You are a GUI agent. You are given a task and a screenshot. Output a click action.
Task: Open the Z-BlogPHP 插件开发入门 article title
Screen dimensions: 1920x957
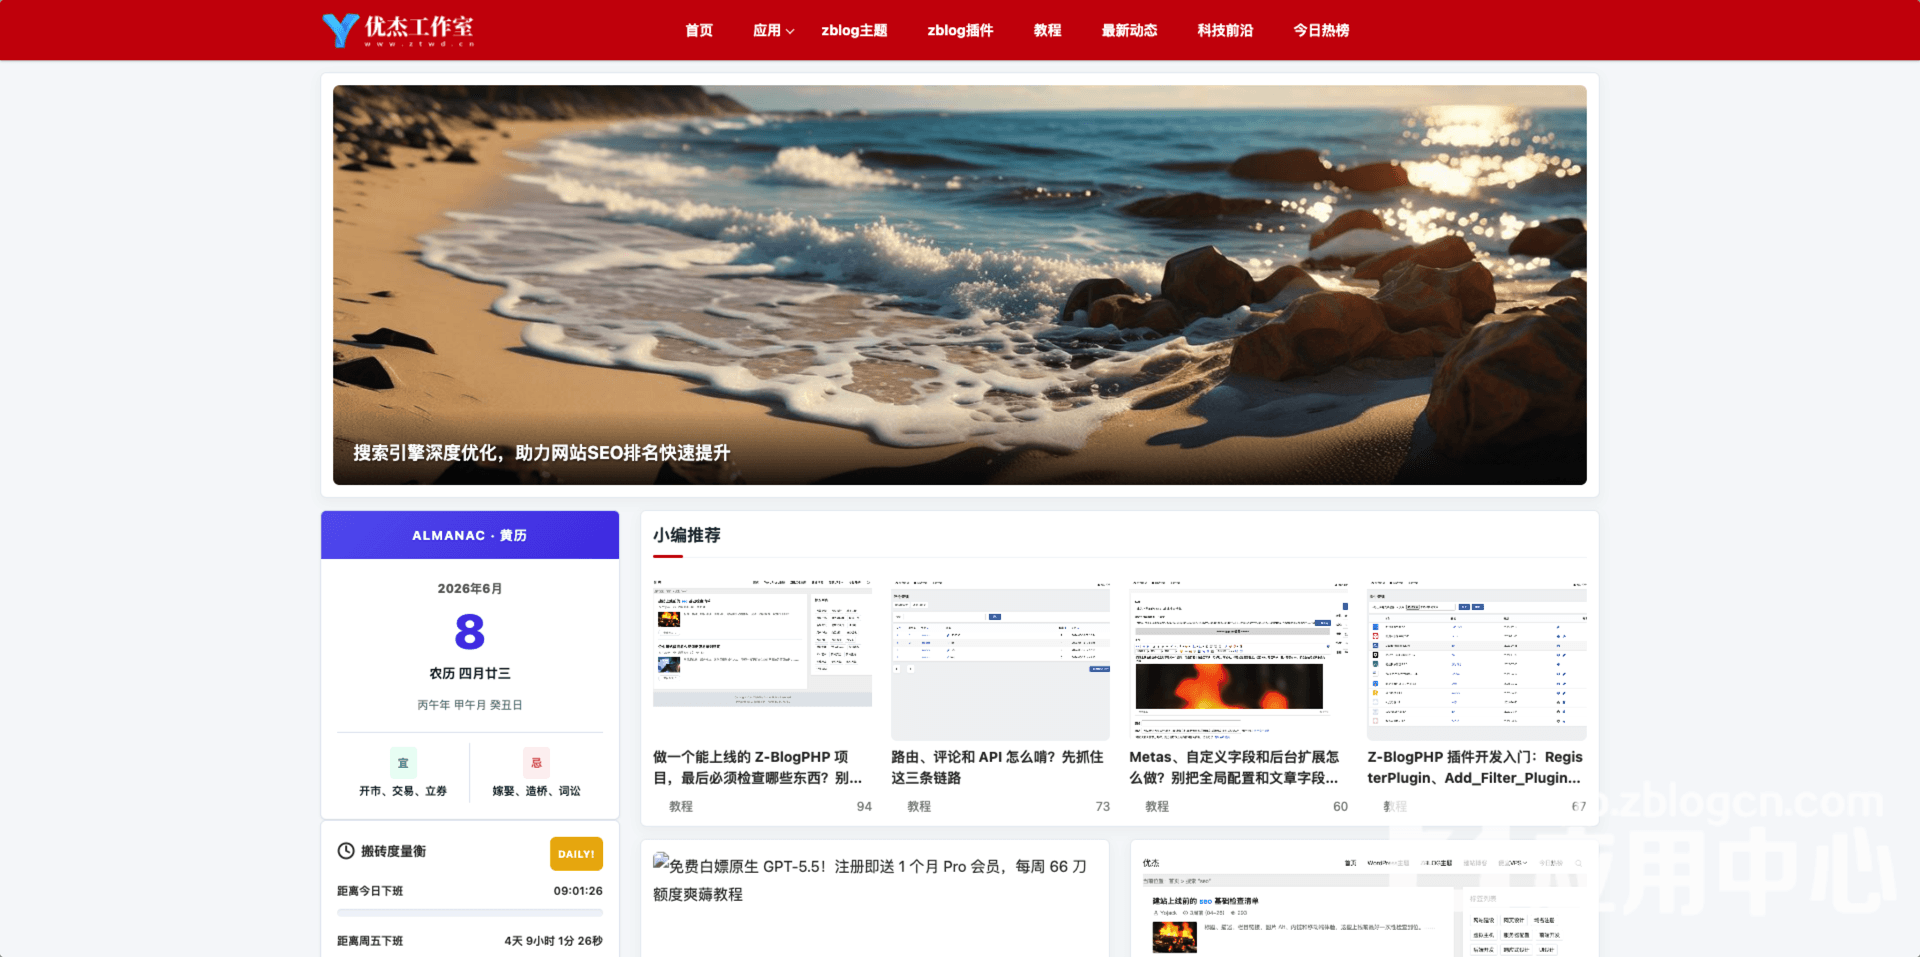coord(1475,767)
